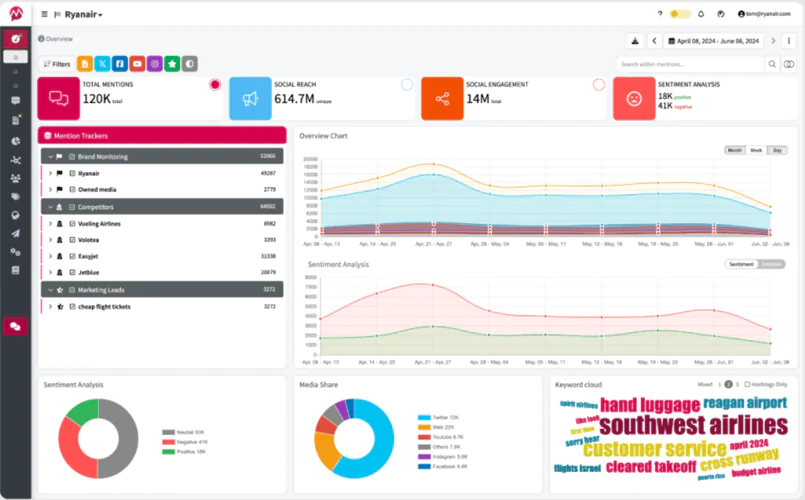Switch Overview Chart to Week view
The image size is (805, 500).
756,150
